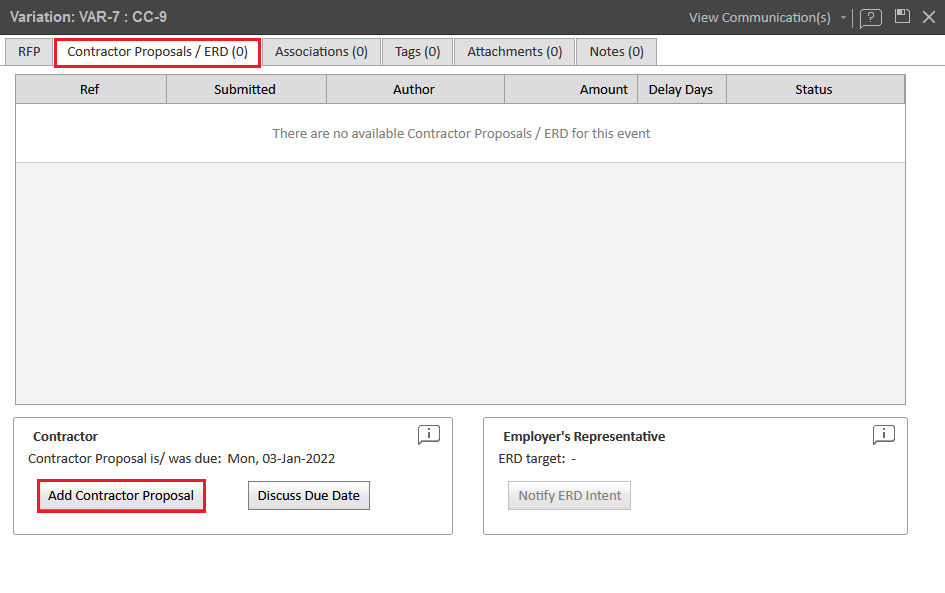Select Contractor Proposals / ERD tab
945x593 pixels.
click(157, 52)
